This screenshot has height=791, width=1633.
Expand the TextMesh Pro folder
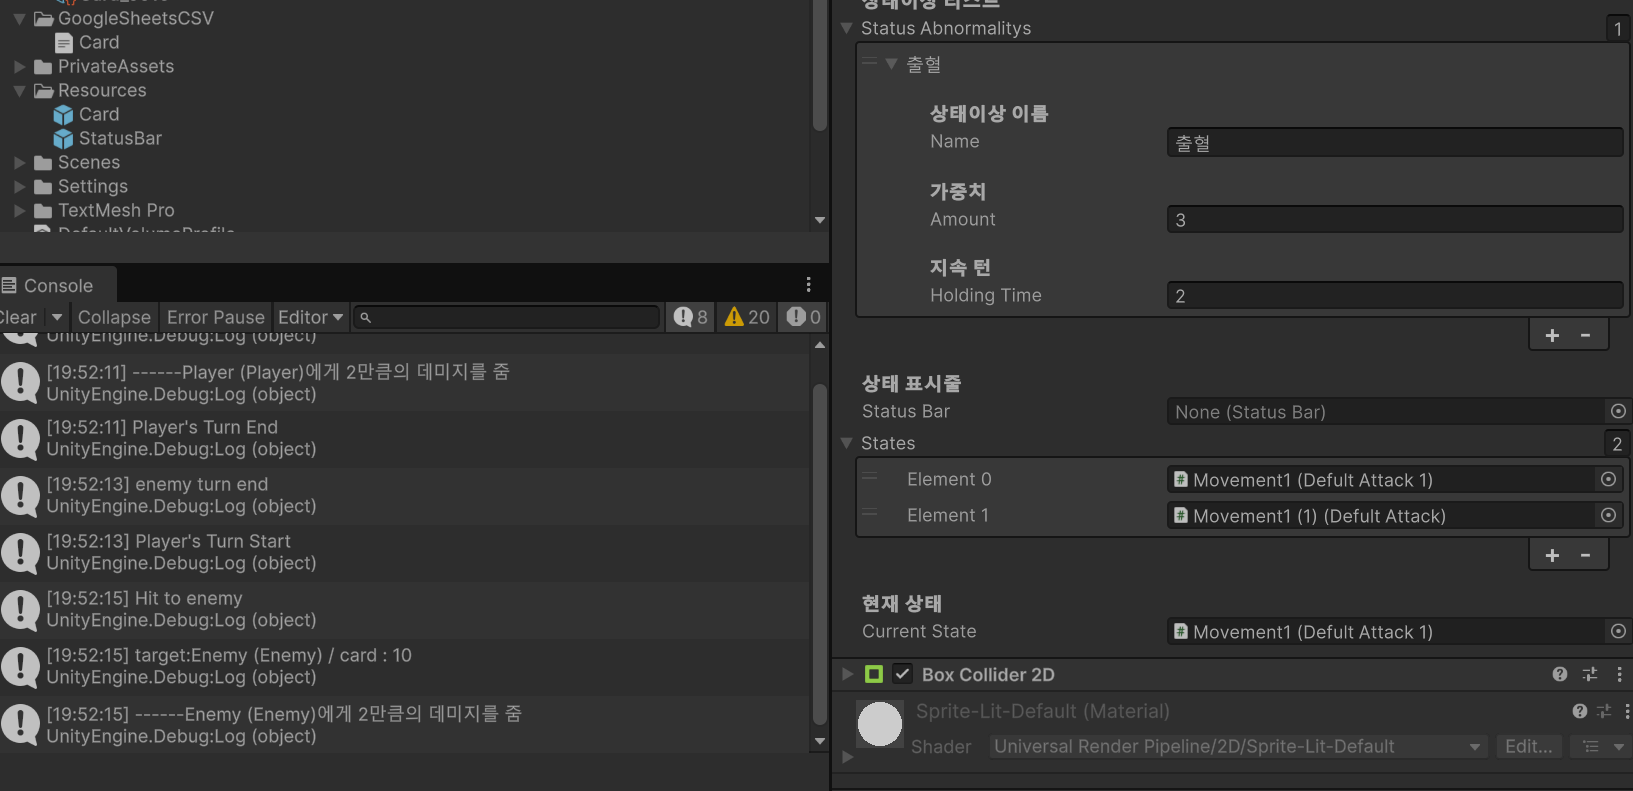point(19,210)
